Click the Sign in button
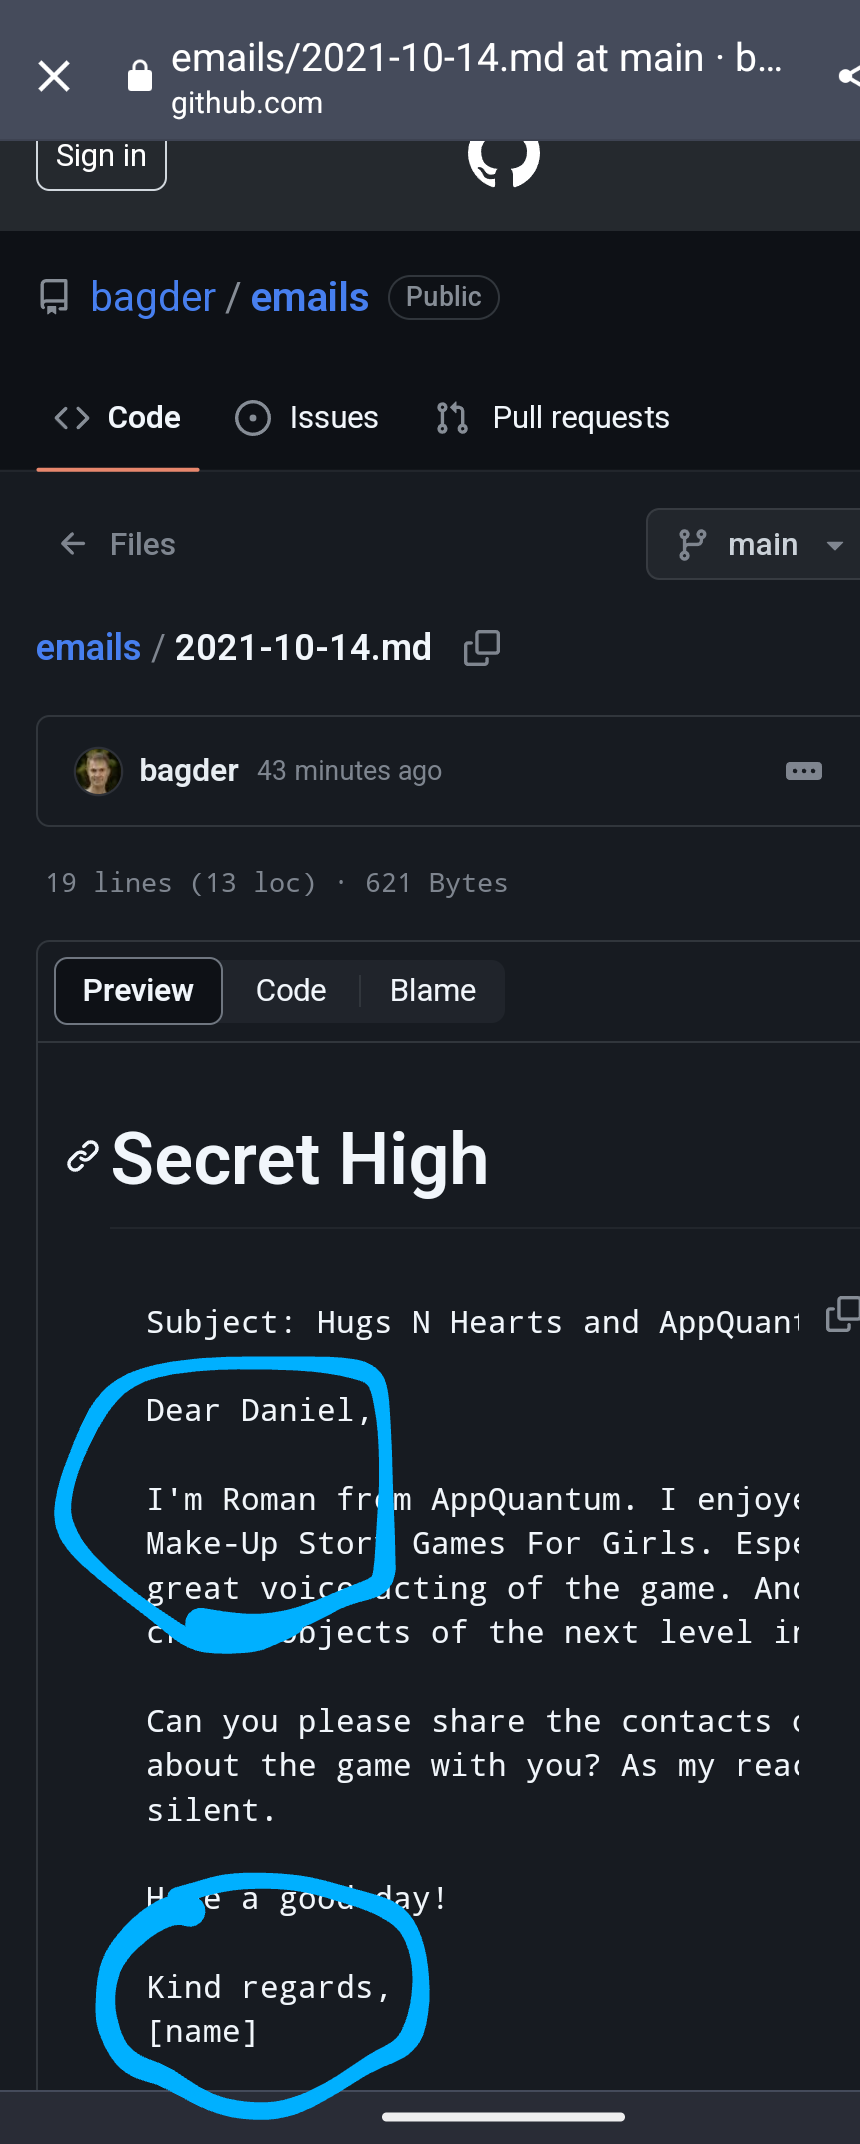The image size is (860, 2144). [101, 159]
